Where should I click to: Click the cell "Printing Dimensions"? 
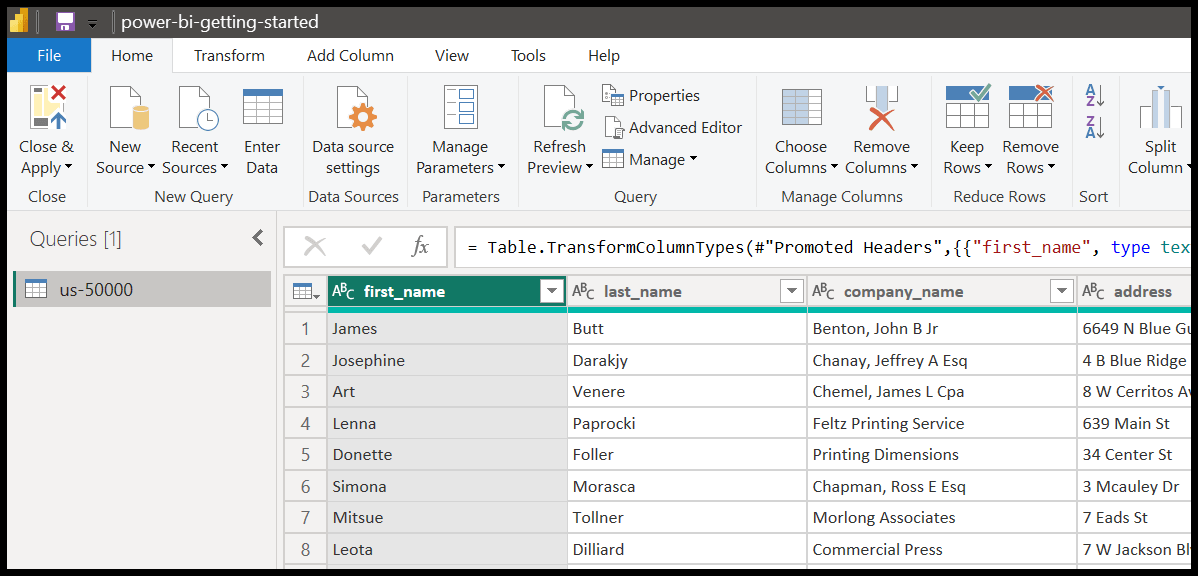click(x=942, y=455)
